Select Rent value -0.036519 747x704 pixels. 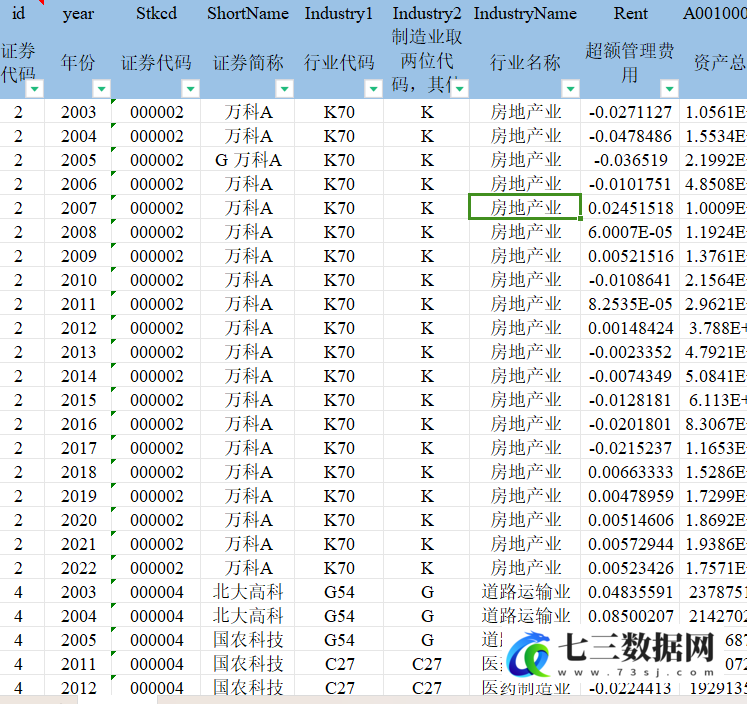click(x=630, y=160)
